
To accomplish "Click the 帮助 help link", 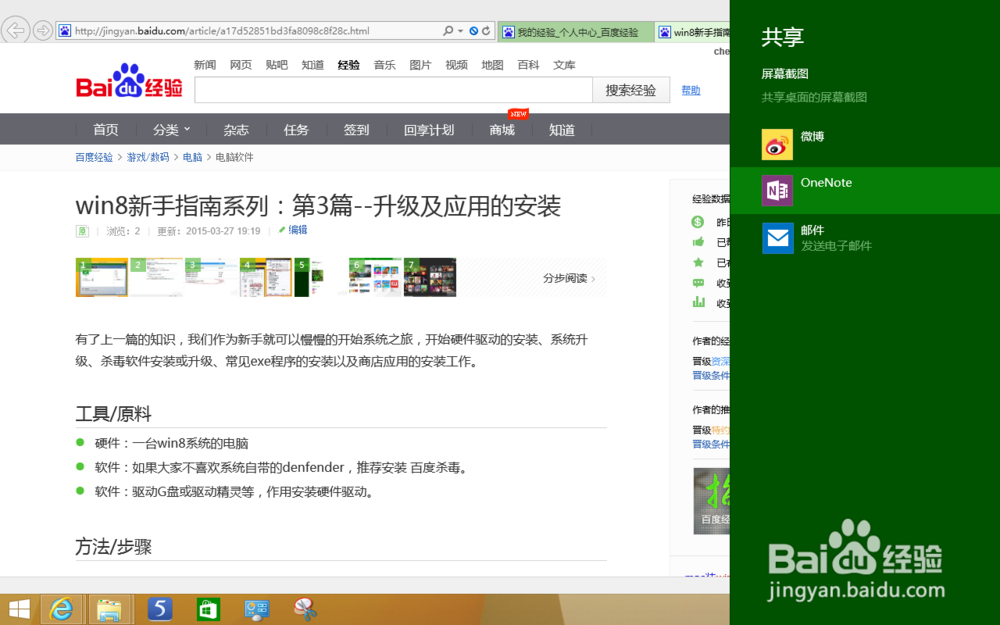I will [691, 91].
